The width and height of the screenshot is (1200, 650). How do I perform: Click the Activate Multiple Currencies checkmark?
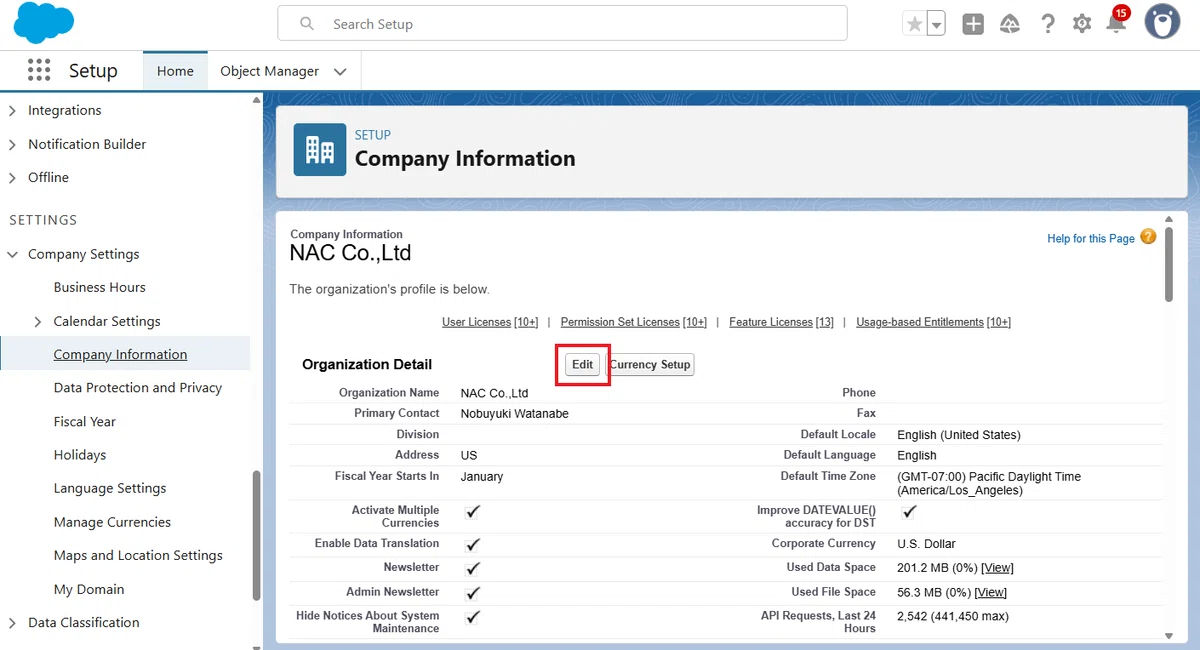point(473,511)
